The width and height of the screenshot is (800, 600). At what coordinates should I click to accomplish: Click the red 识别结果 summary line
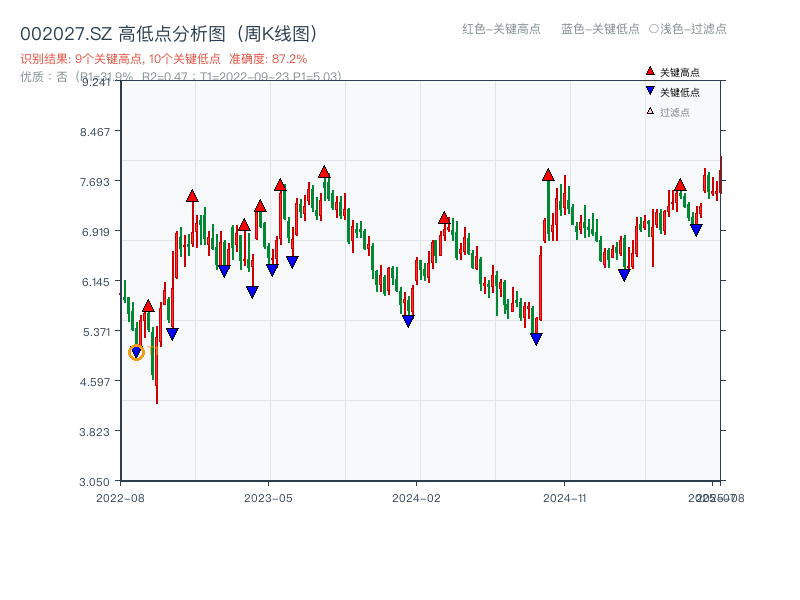tap(163, 59)
